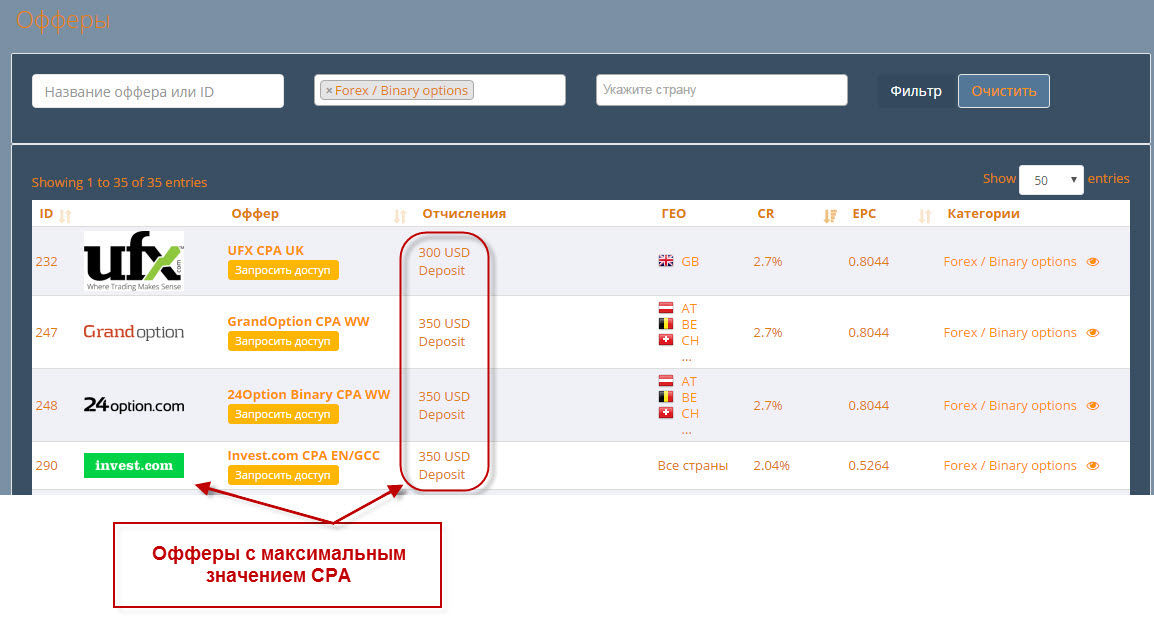This screenshot has width=1154, height=627.
Task: Click category link in 24Option row
Action: tap(1010, 405)
